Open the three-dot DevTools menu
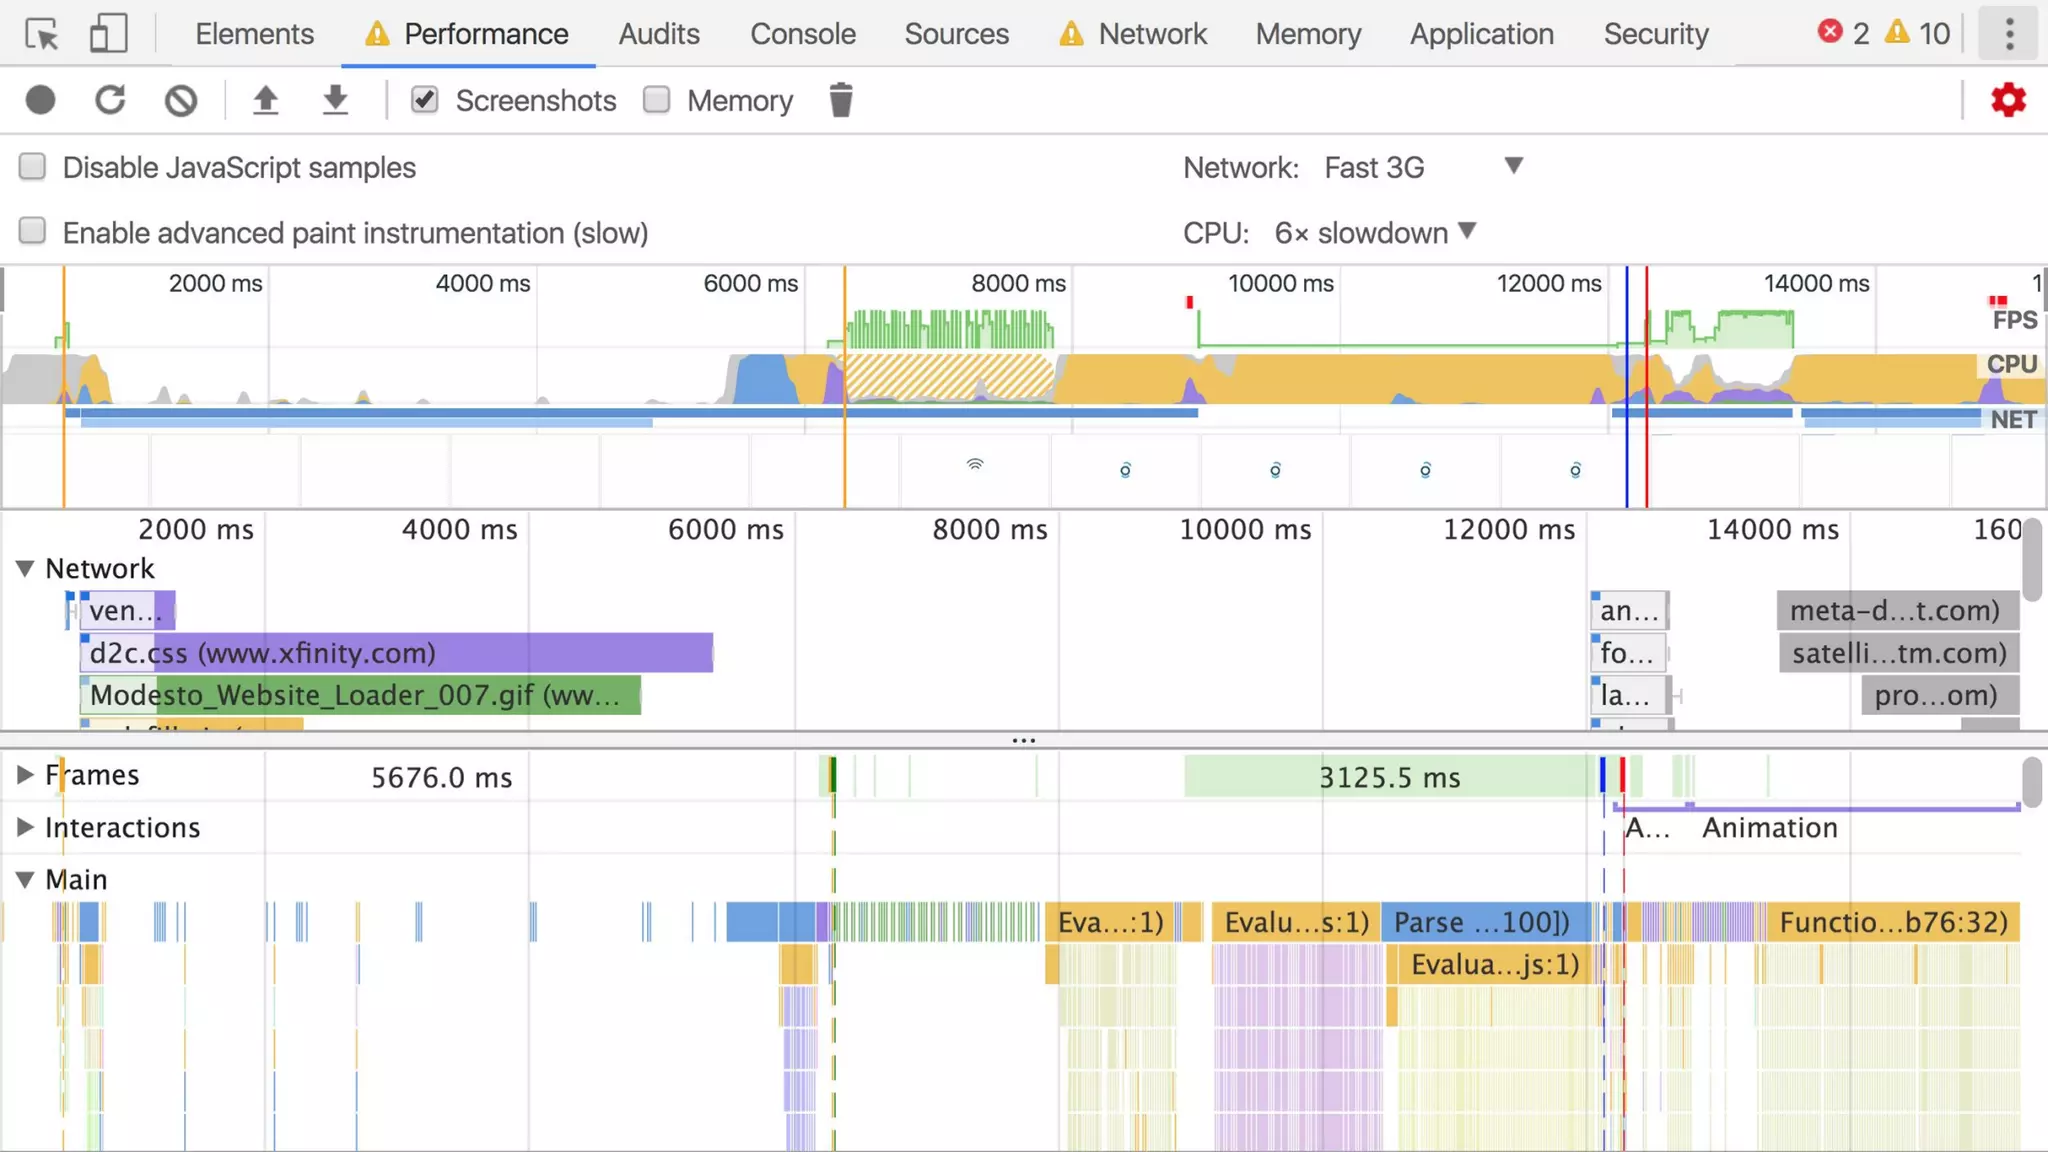This screenshot has height=1152, width=2048. (x=2009, y=34)
